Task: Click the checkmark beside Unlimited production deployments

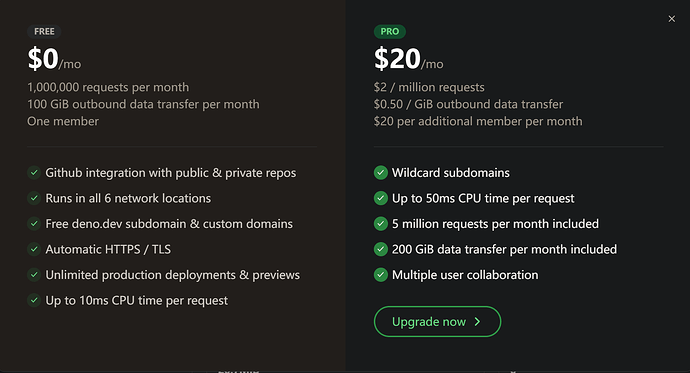Action: tap(34, 274)
